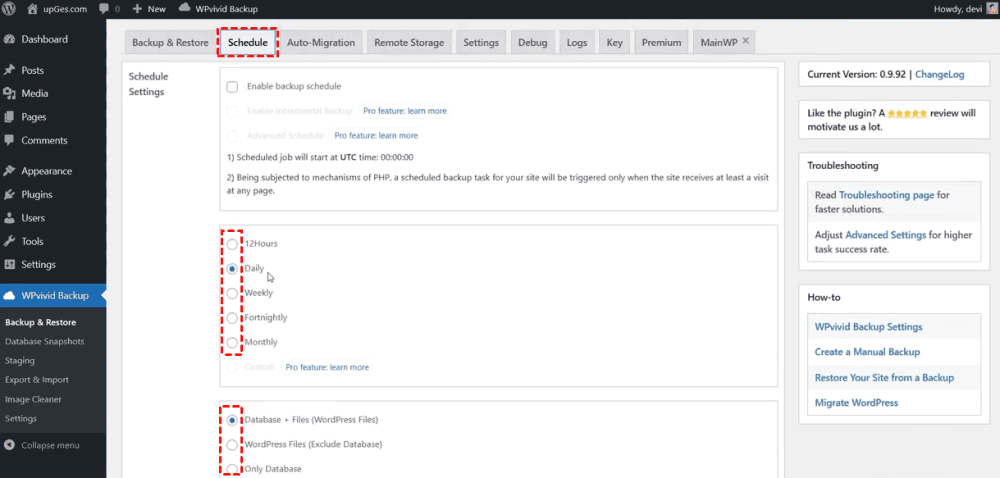Open Custom Pro feature learn more link
The image size is (1000, 478).
(x=327, y=367)
